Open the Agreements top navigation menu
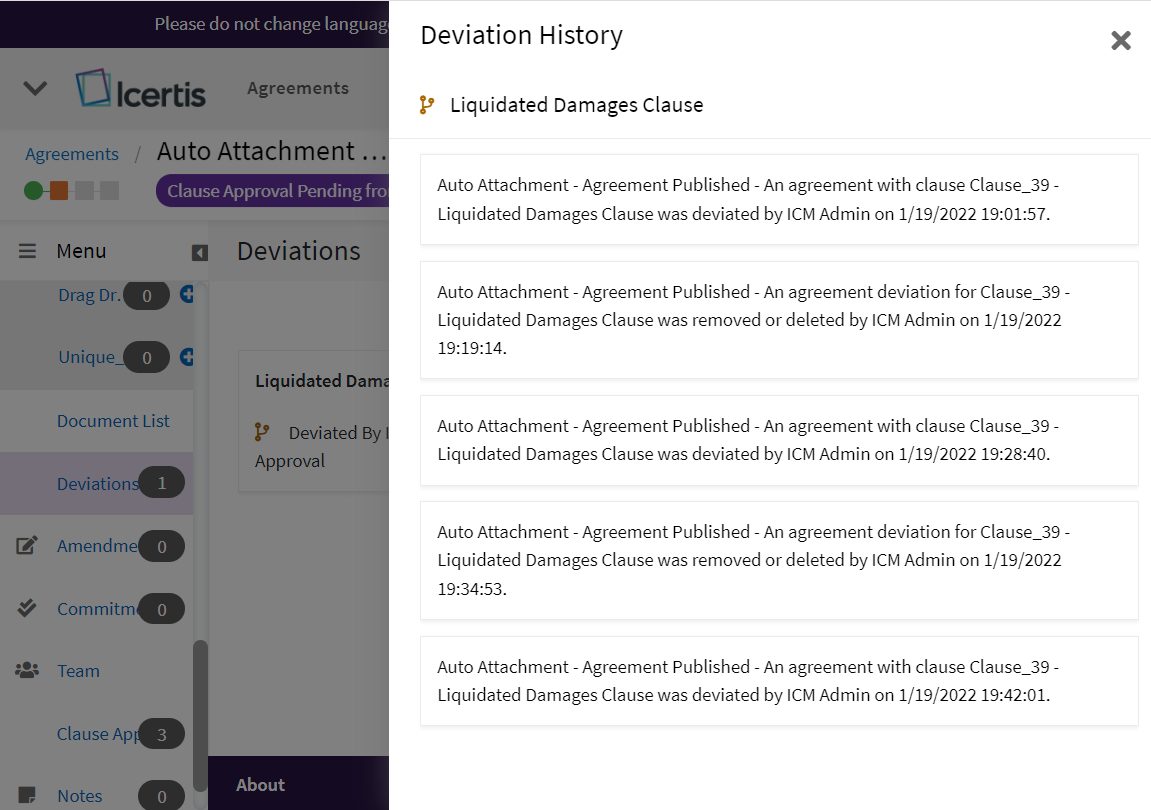Viewport: 1151px width, 810px height. 297,88
